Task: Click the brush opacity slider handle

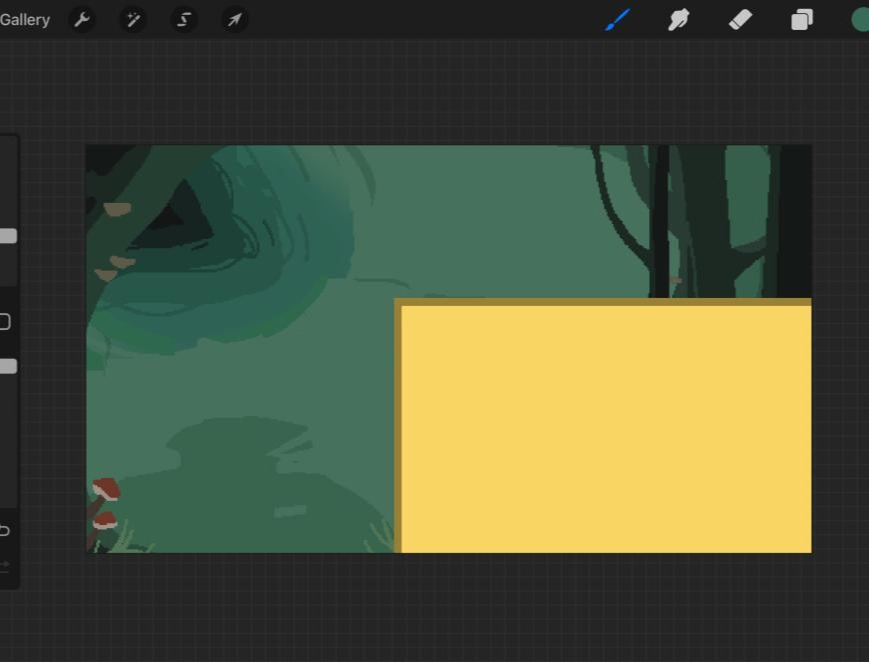Action: [8, 366]
